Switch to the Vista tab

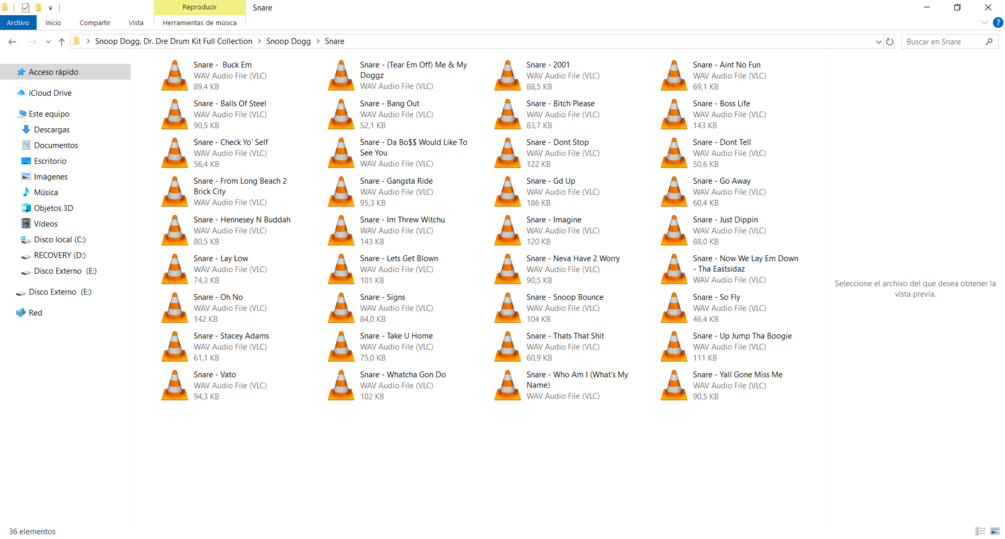coord(136,22)
